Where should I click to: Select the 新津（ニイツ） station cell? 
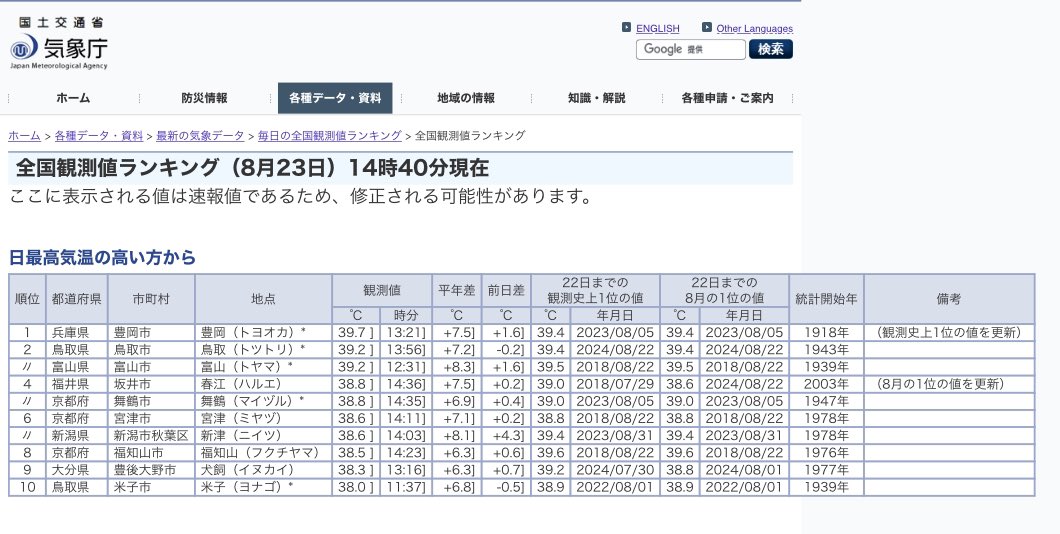[263, 436]
